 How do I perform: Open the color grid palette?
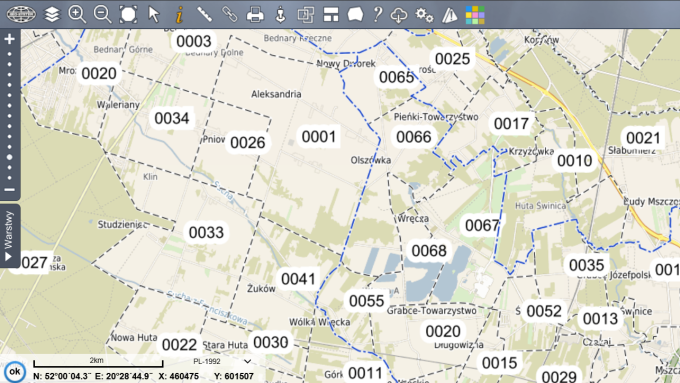click(x=475, y=15)
